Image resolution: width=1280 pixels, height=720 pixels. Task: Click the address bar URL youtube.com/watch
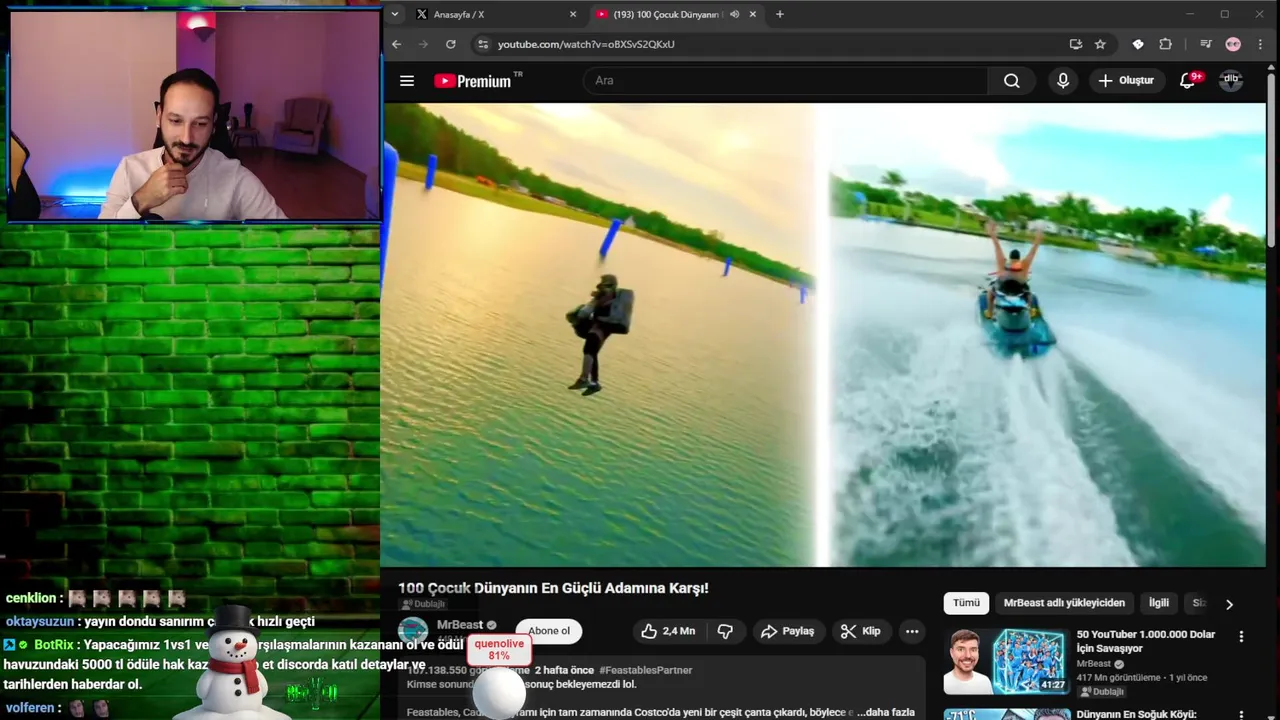click(586, 44)
